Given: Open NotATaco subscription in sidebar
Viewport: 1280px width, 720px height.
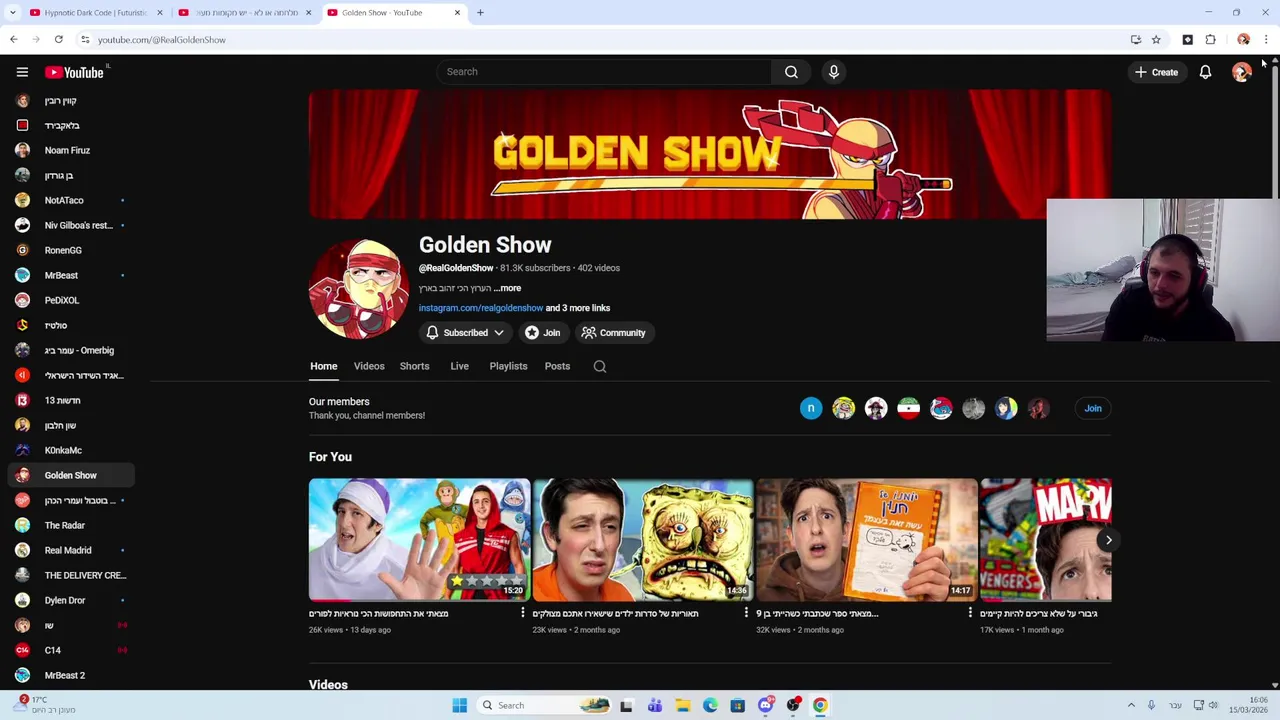Looking at the screenshot, I should click(70, 200).
